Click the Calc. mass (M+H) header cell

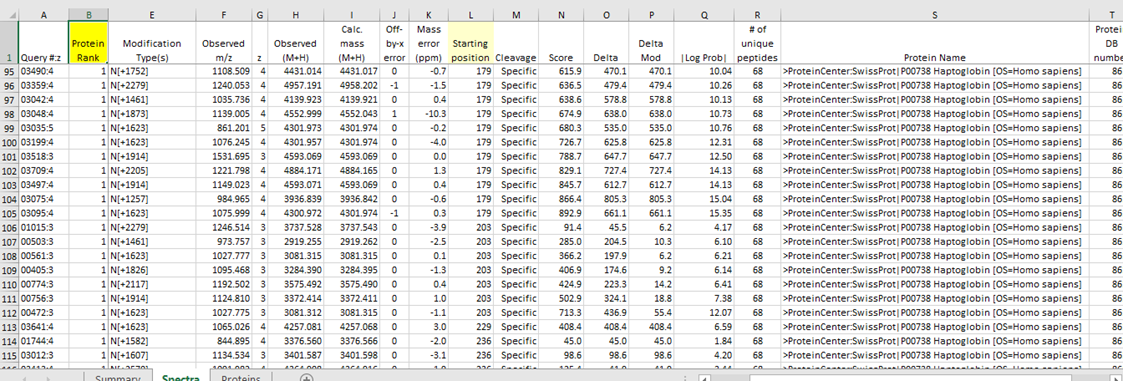pyautogui.click(x=351, y=43)
